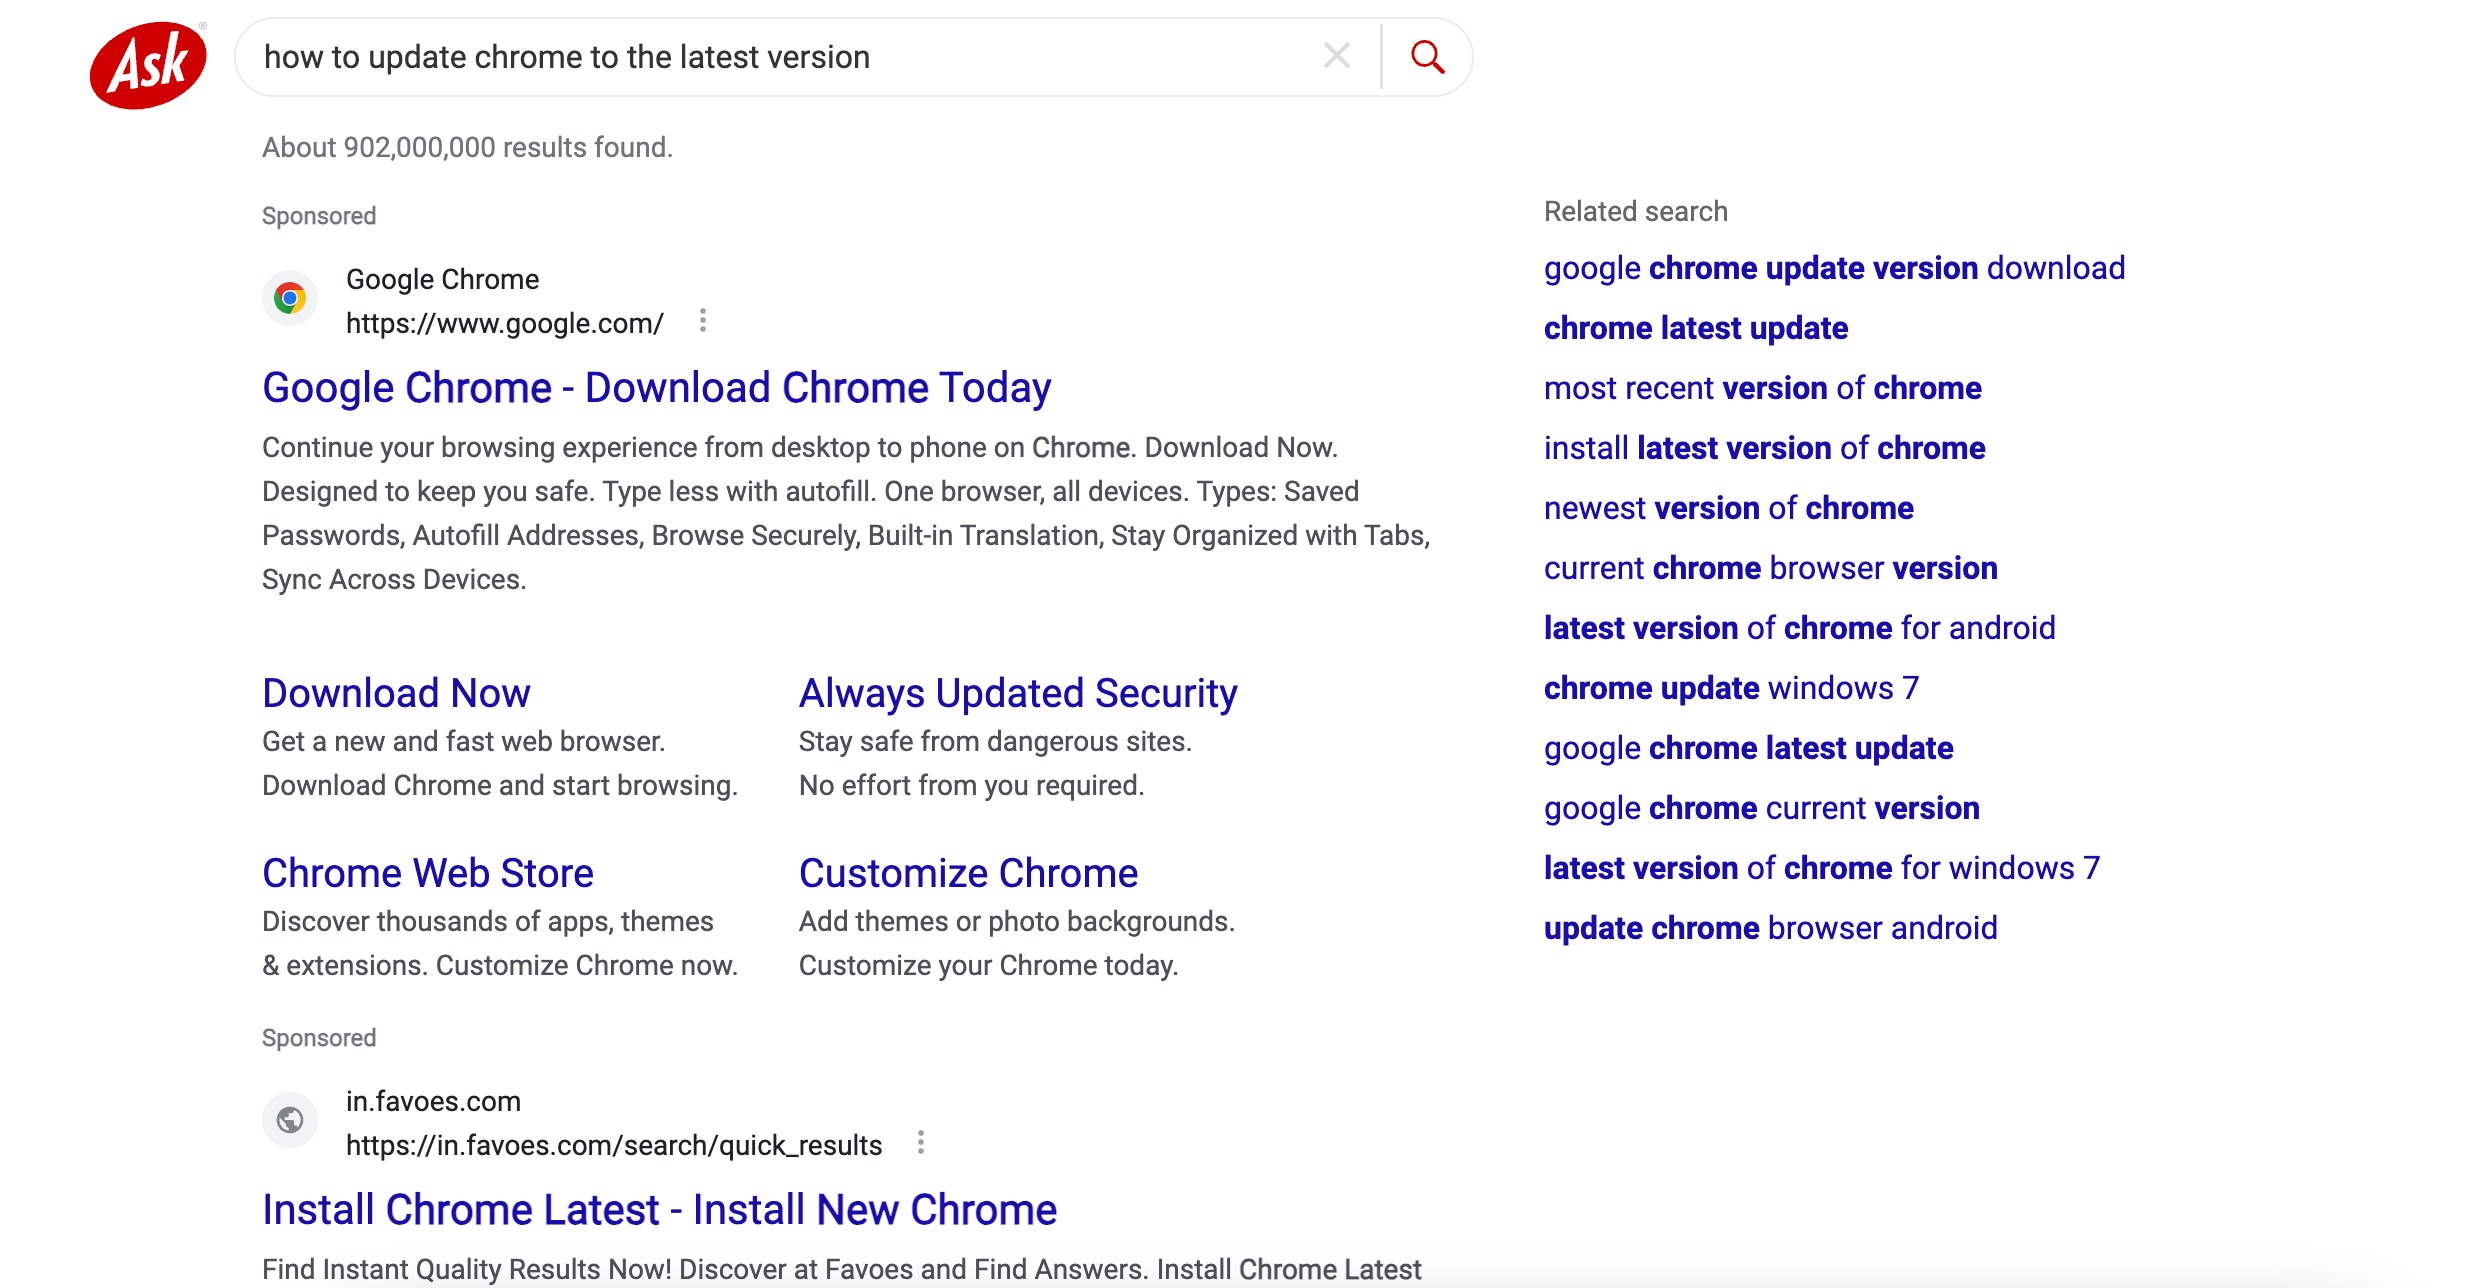This screenshot has width=2488, height=1288.
Task: Open the Customize Chrome sitelink
Action: click(968, 873)
